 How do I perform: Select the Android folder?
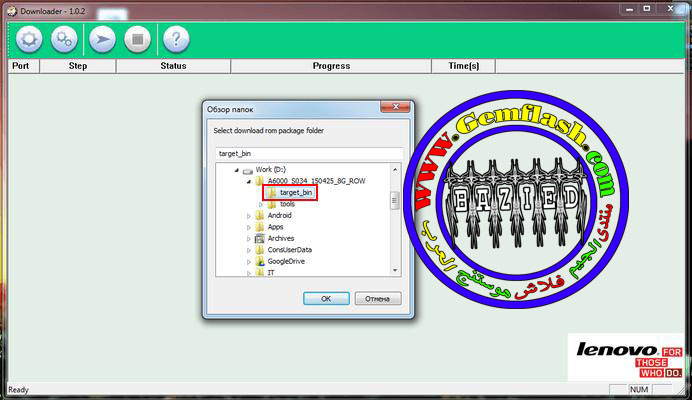[279, 215]
